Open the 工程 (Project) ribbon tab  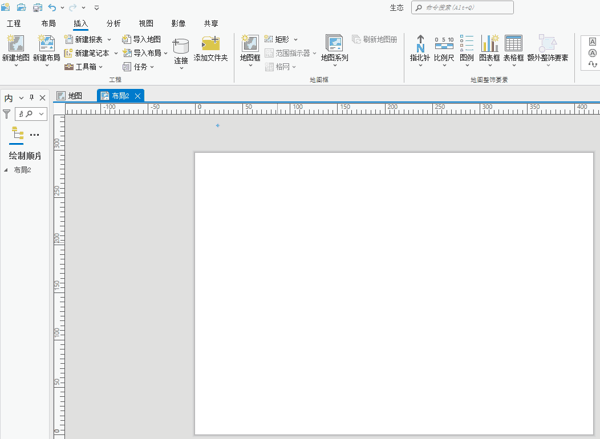click(x=14, y=24)
